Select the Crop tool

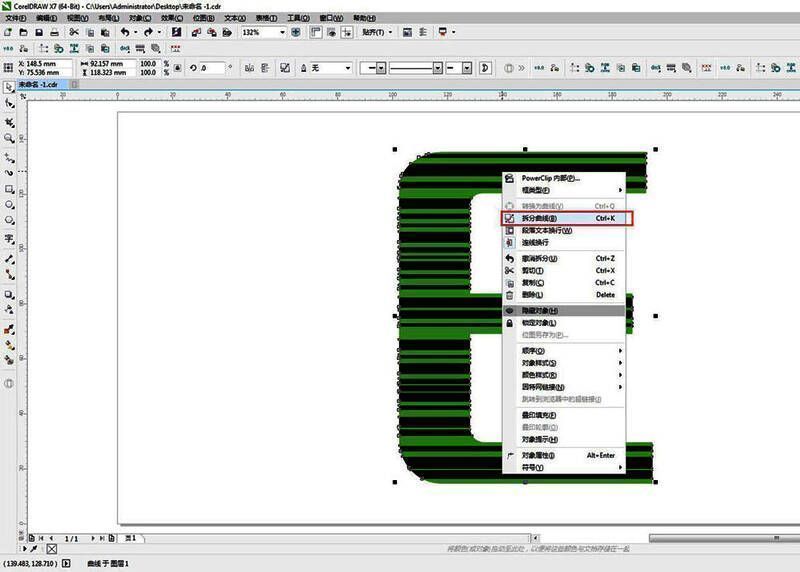tap(9, 121)
